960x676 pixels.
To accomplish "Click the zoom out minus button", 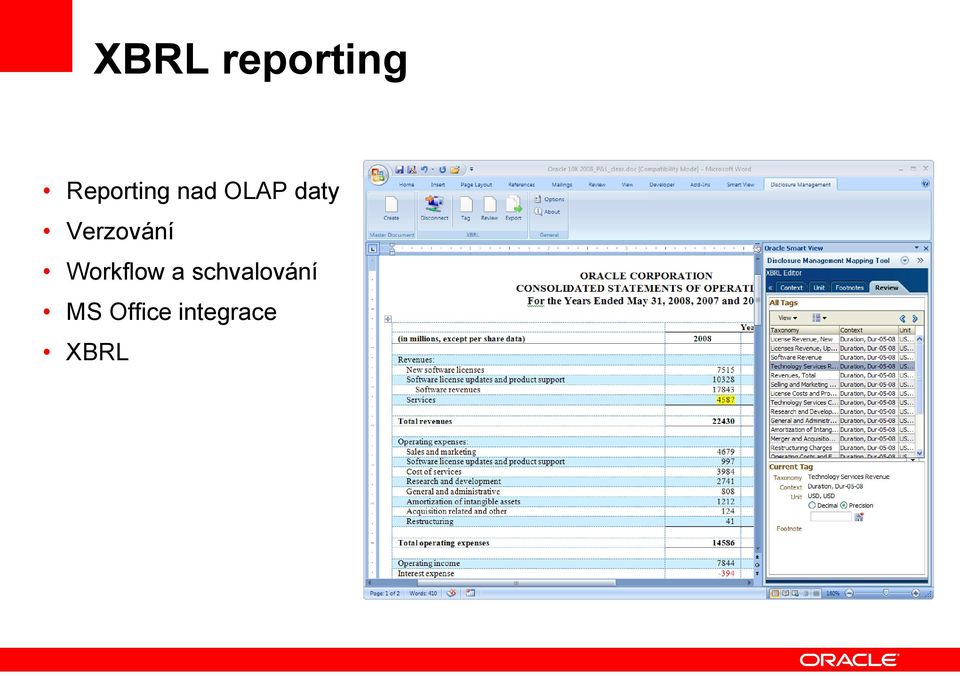I will (x=849, y=593).
